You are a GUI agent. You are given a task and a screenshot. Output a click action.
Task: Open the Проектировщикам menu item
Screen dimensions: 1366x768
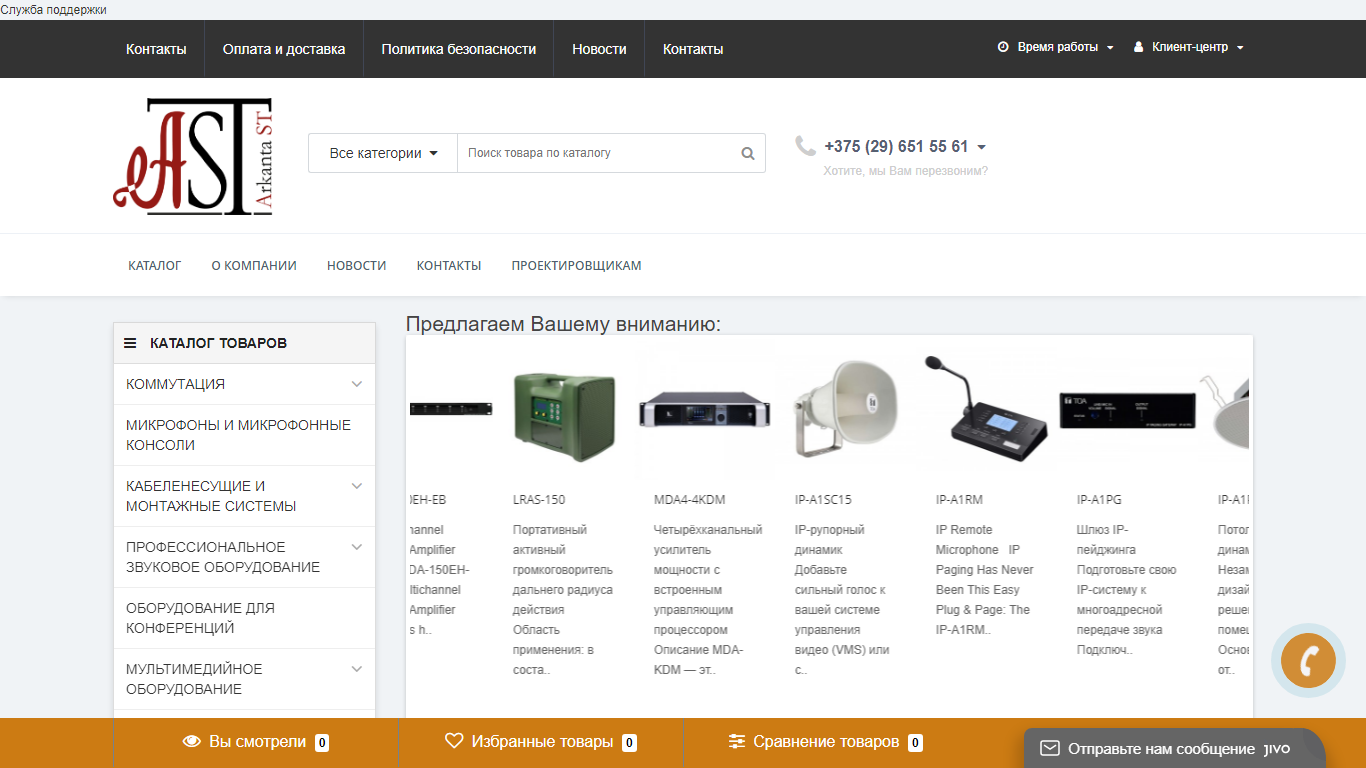point(577,266)
